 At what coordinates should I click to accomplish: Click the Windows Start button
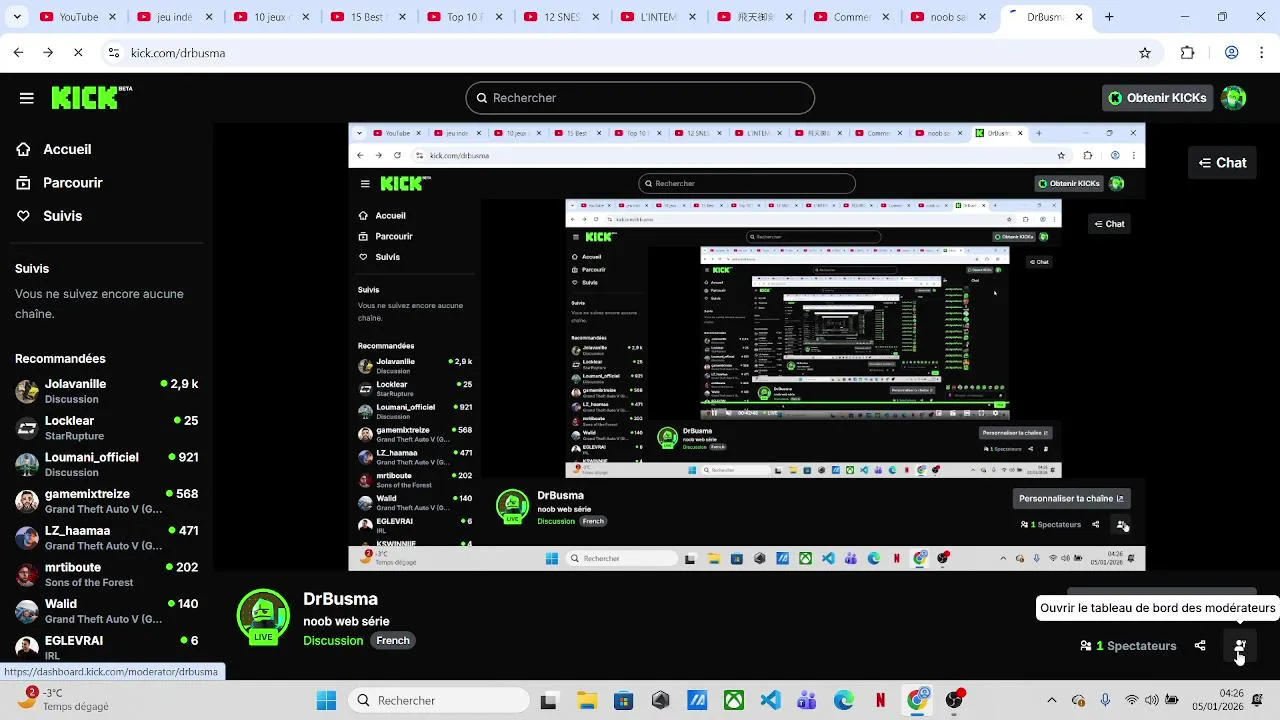(x=326, y=700)
